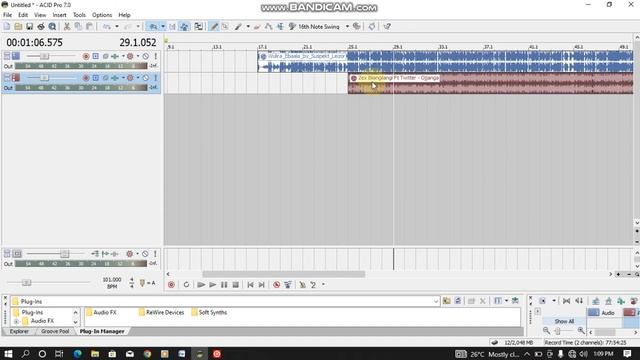
Task: Click the 101.000 BPM tempo field
Action: (112, 280)
